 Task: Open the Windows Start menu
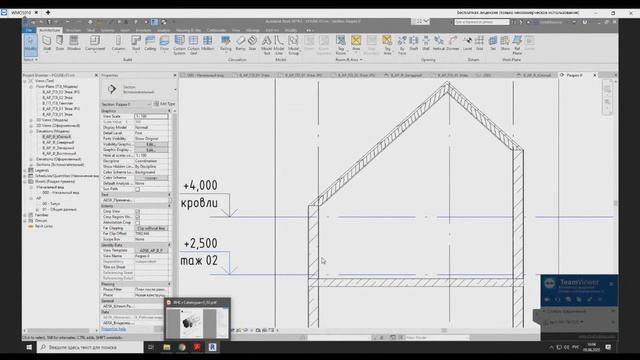click(x=29, y=347)
